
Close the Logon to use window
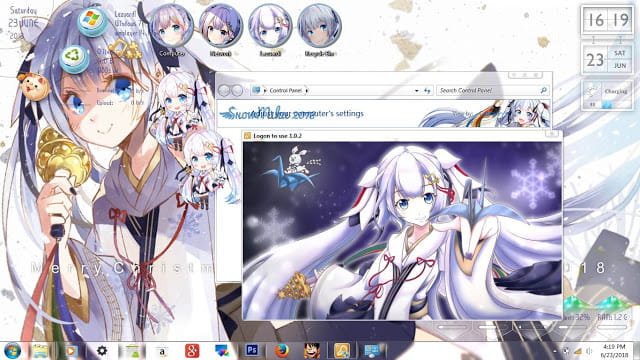pyautogui.click(x=553, y=133)
